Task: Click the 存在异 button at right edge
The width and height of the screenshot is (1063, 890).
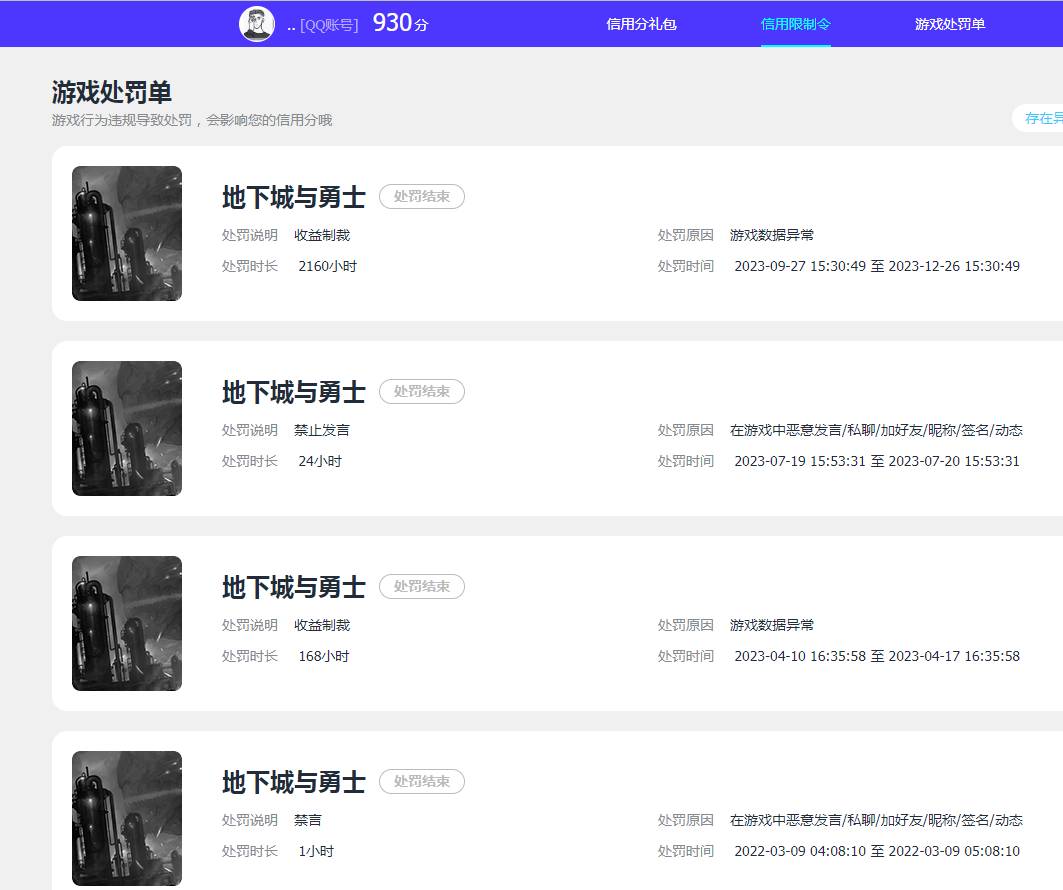Action: (1042, 118)
